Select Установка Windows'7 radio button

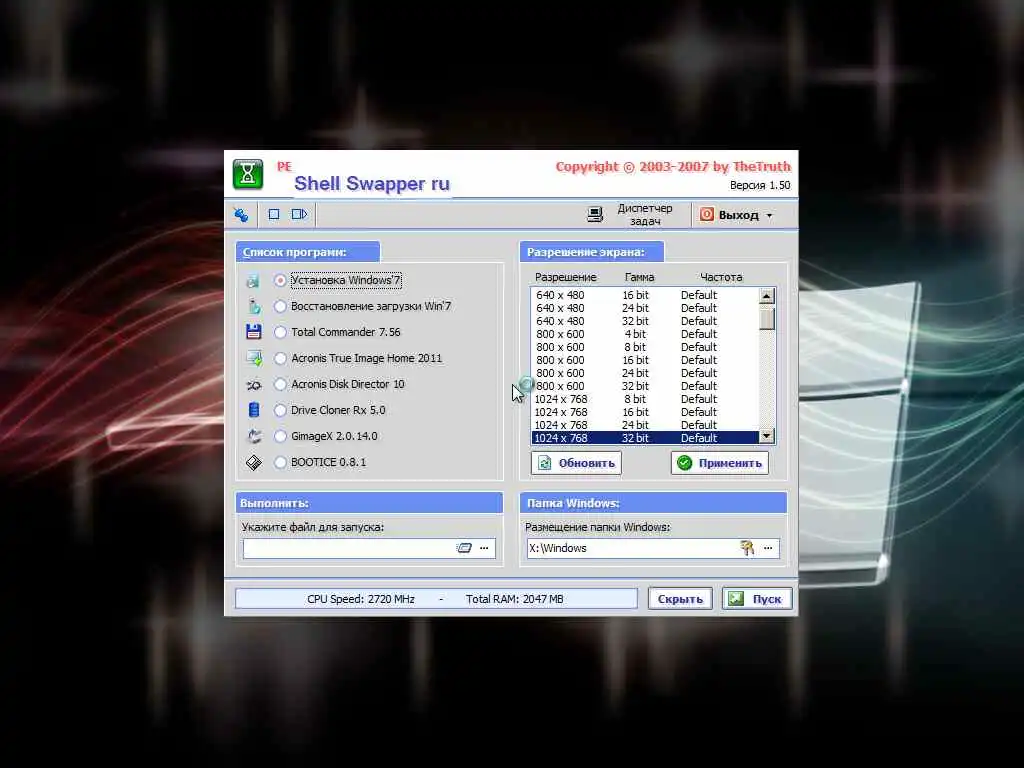(280, 280)
